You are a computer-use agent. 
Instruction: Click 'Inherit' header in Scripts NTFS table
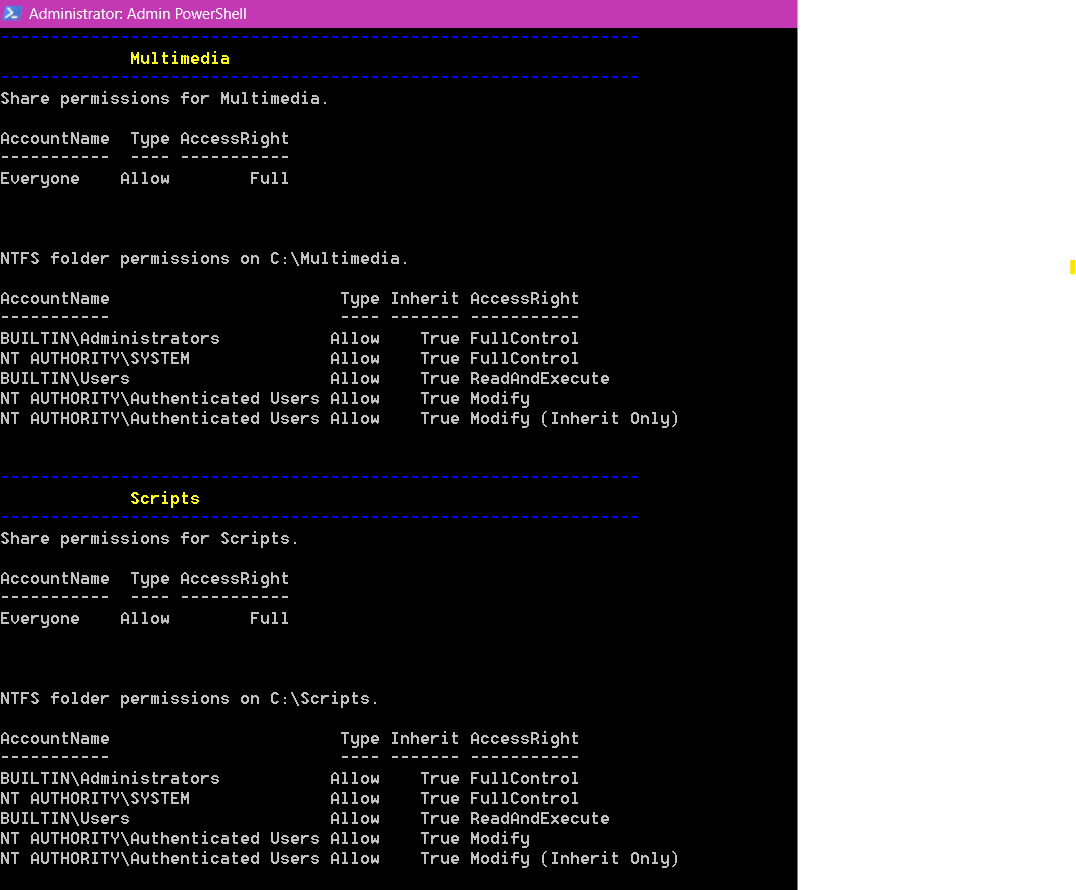(425, 738)
